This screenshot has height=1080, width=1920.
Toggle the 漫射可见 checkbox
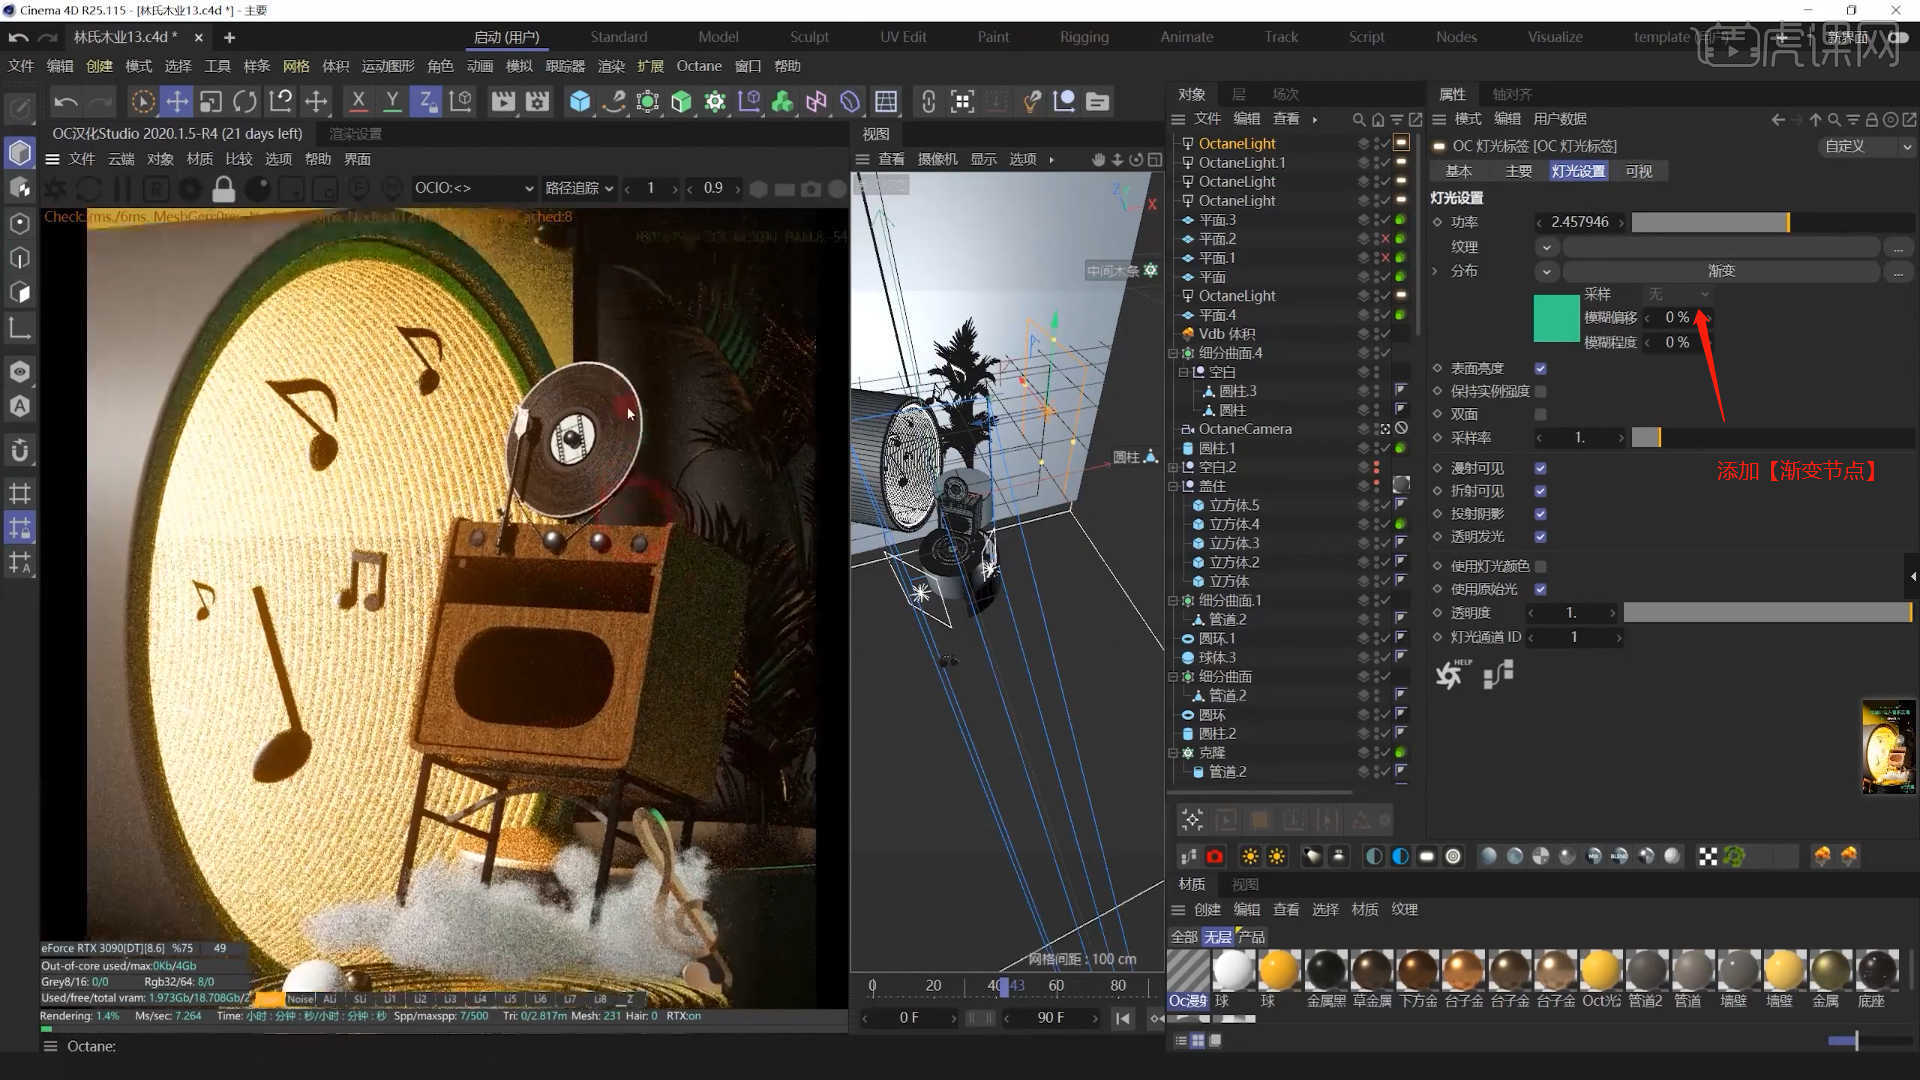tap(1541, 468)
